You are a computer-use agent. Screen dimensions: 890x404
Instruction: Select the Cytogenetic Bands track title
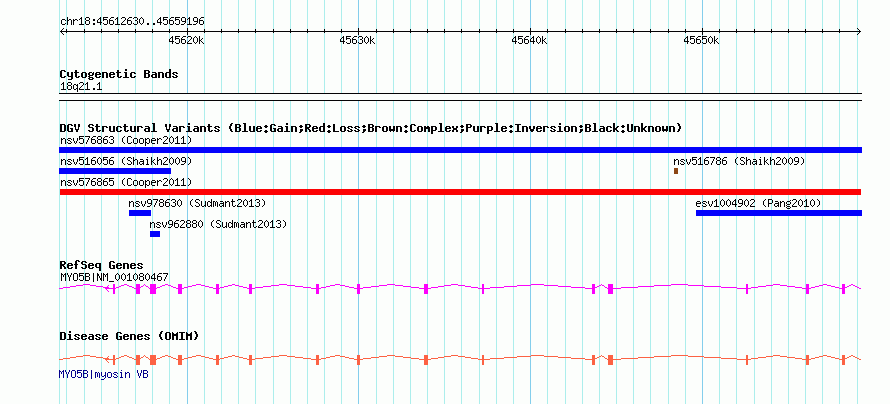(x=119, y=74)
